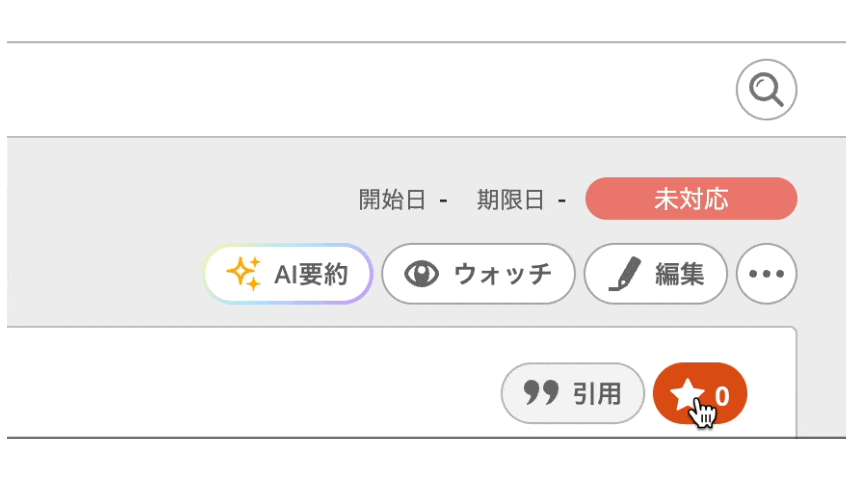Click the pen icon on 編集
Viewport: 853px width, 480px height.
626,273
